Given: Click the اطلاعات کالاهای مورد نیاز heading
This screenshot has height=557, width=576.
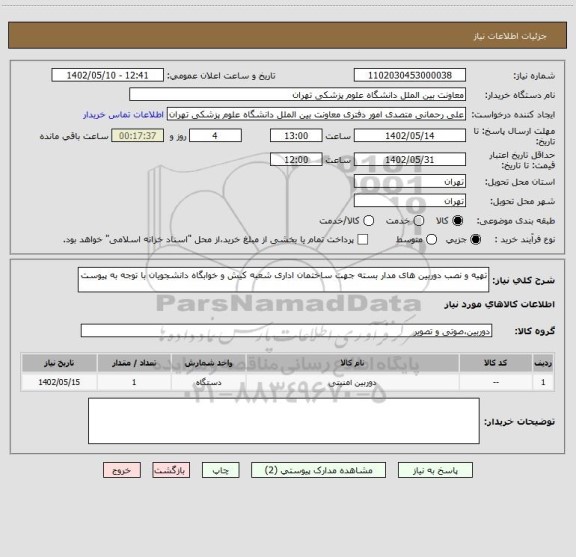Looking at the screenshot, I should (499, 305).
